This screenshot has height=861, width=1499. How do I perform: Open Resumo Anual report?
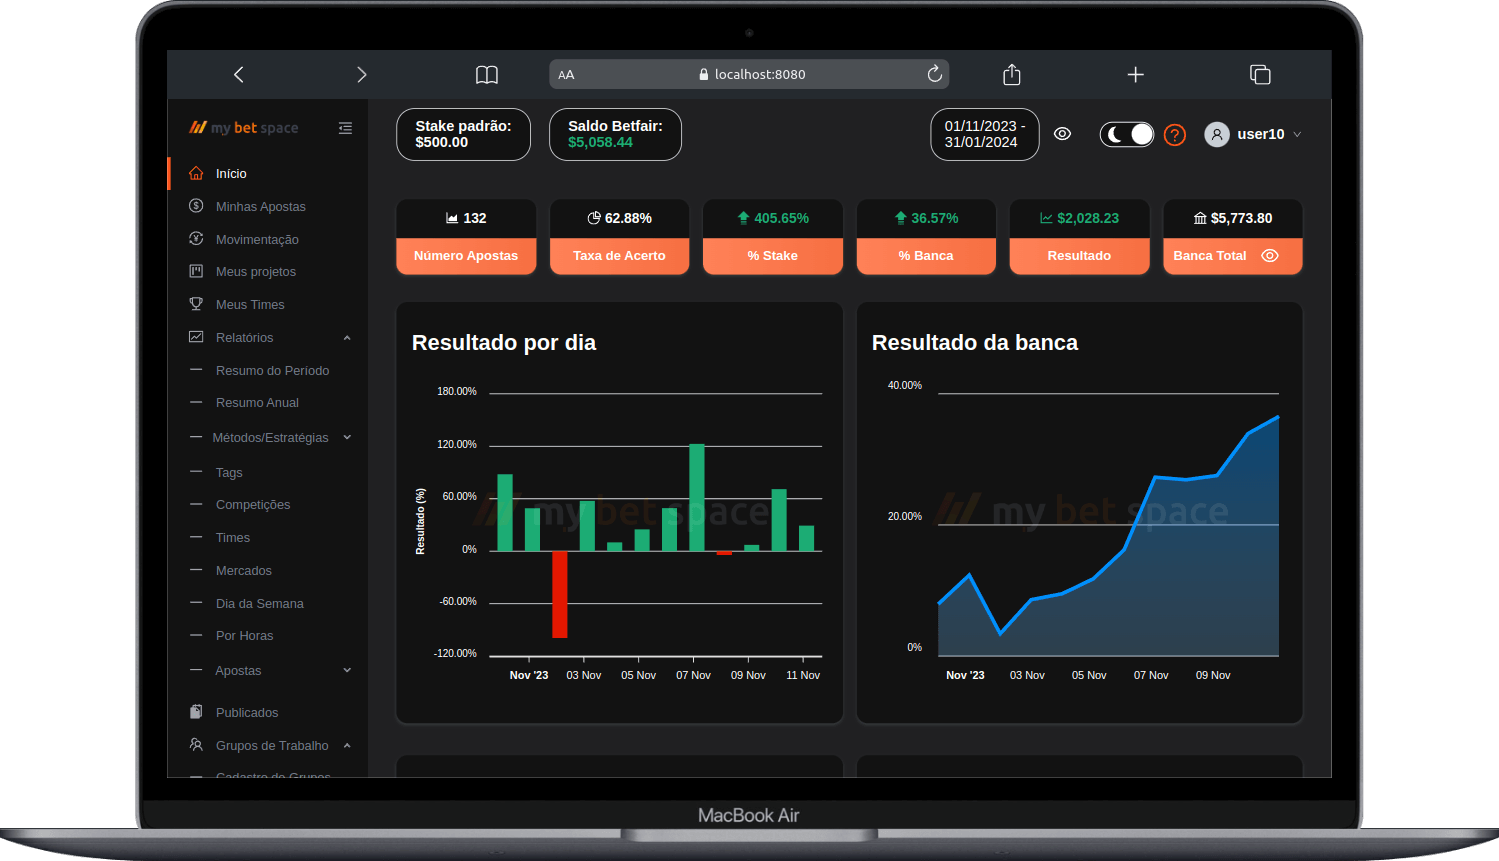(x=257, y=402)
